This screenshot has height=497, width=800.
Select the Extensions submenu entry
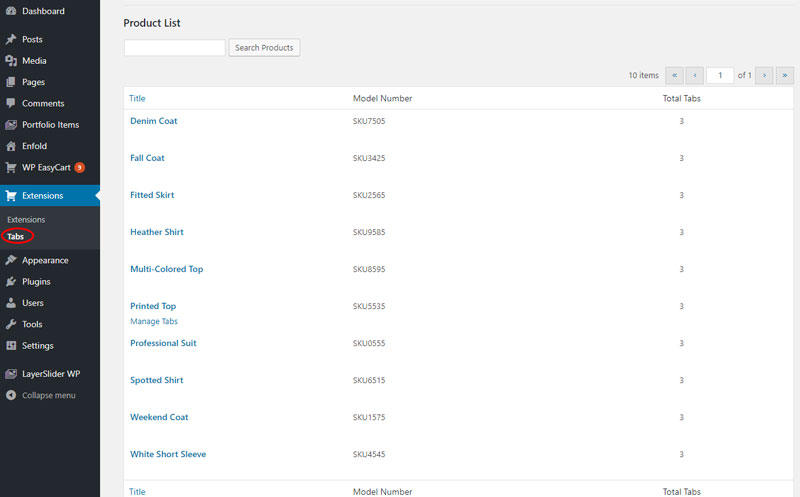[26, 219]
